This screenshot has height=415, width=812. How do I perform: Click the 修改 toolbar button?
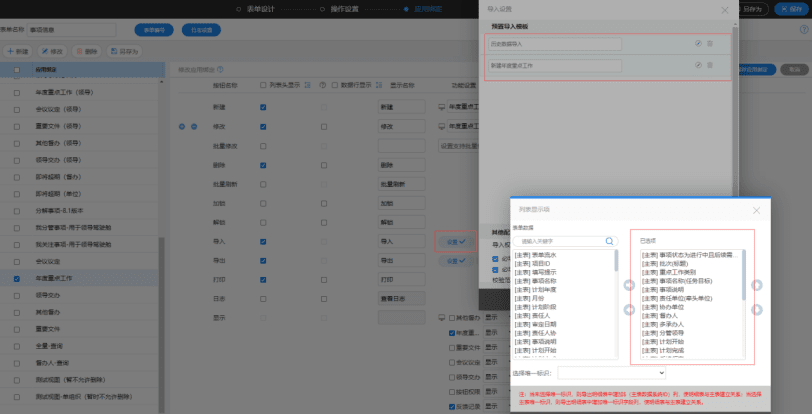(52, 51)
